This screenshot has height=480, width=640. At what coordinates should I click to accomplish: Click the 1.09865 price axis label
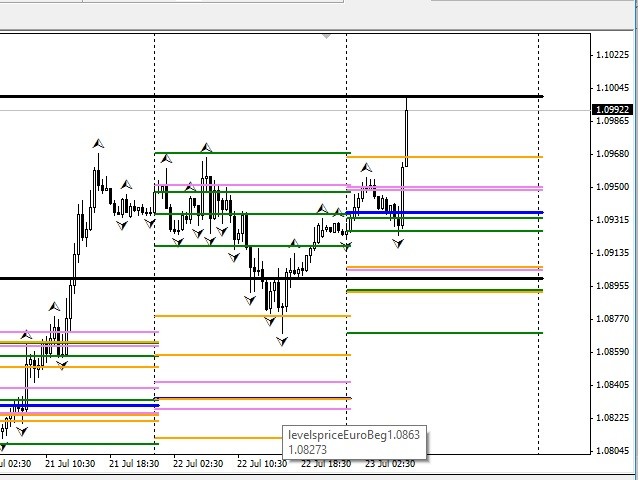pyautogui.click(x=612, y=121)
